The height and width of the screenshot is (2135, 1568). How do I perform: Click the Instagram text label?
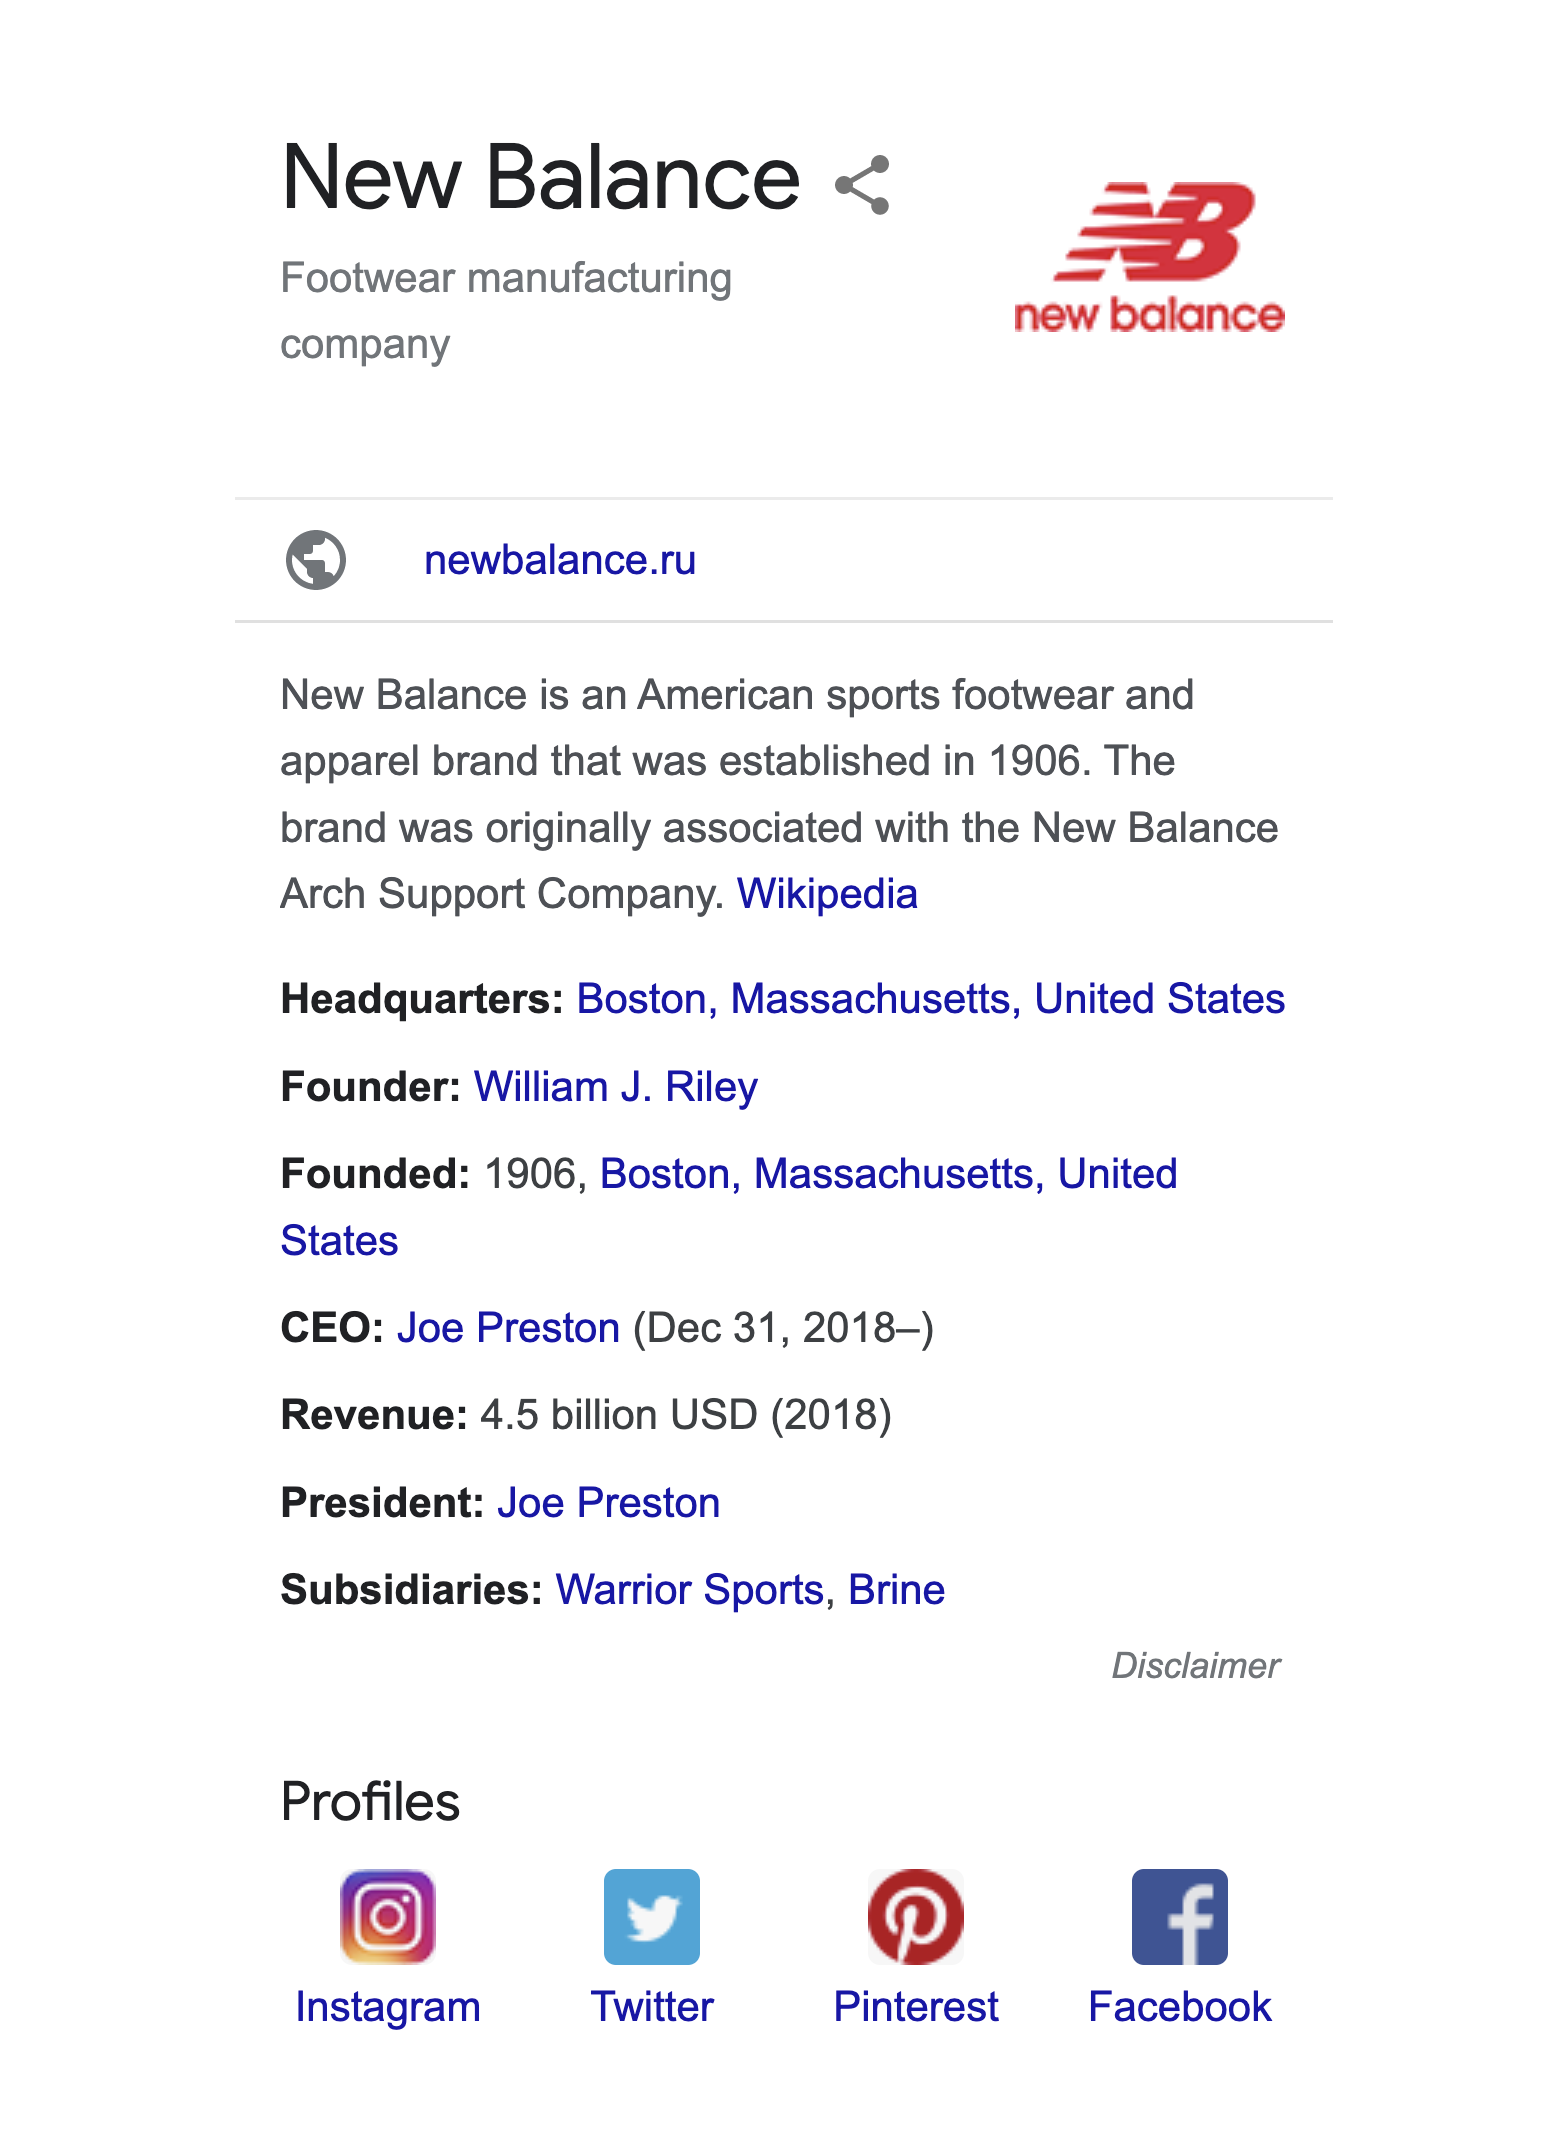pos(388,2007)
